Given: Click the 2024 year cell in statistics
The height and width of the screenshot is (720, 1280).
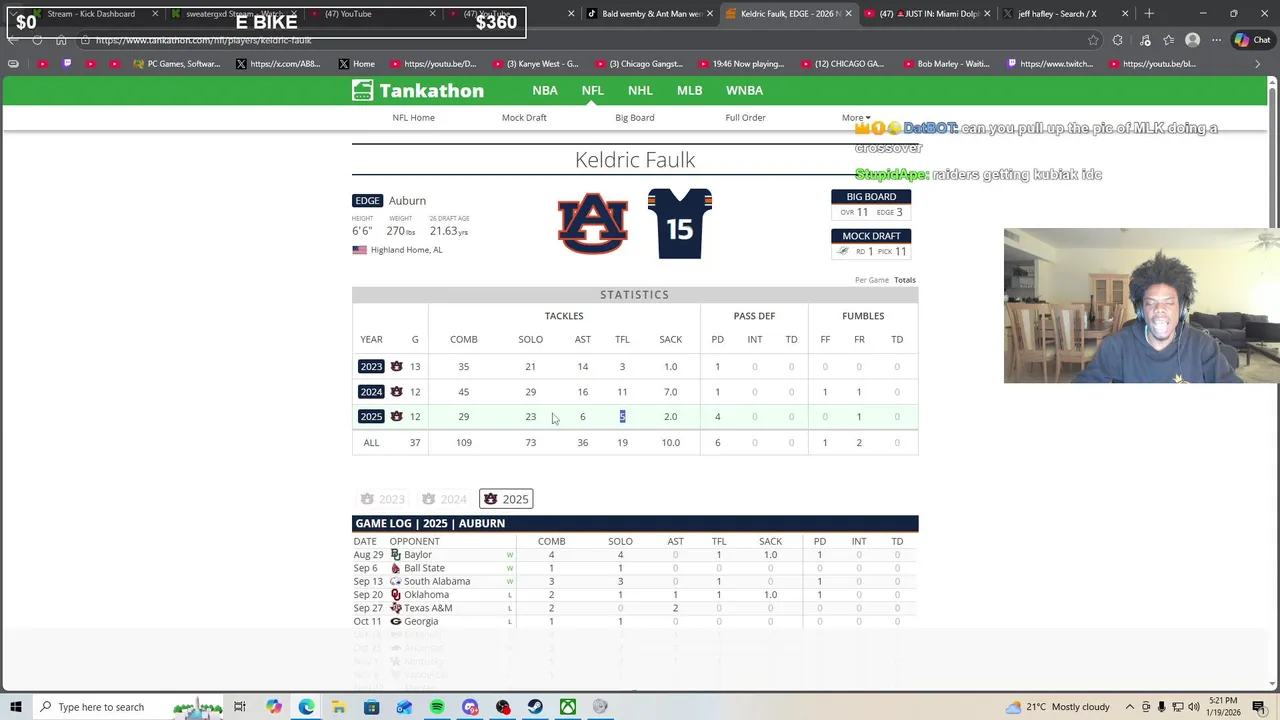Looking at the screenshot, I should (x=371, y=391).
